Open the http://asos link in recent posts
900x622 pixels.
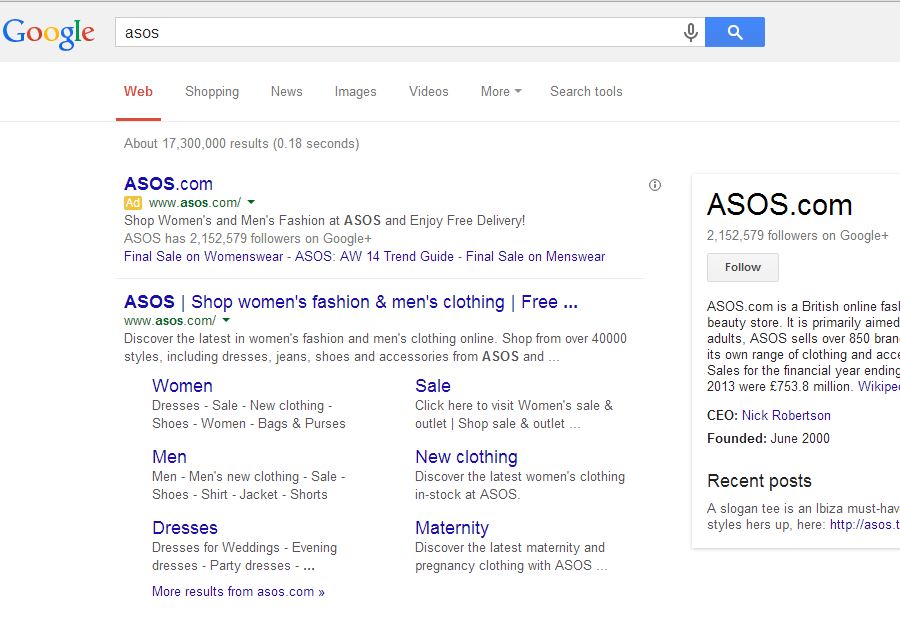click(x=865, y=524)
